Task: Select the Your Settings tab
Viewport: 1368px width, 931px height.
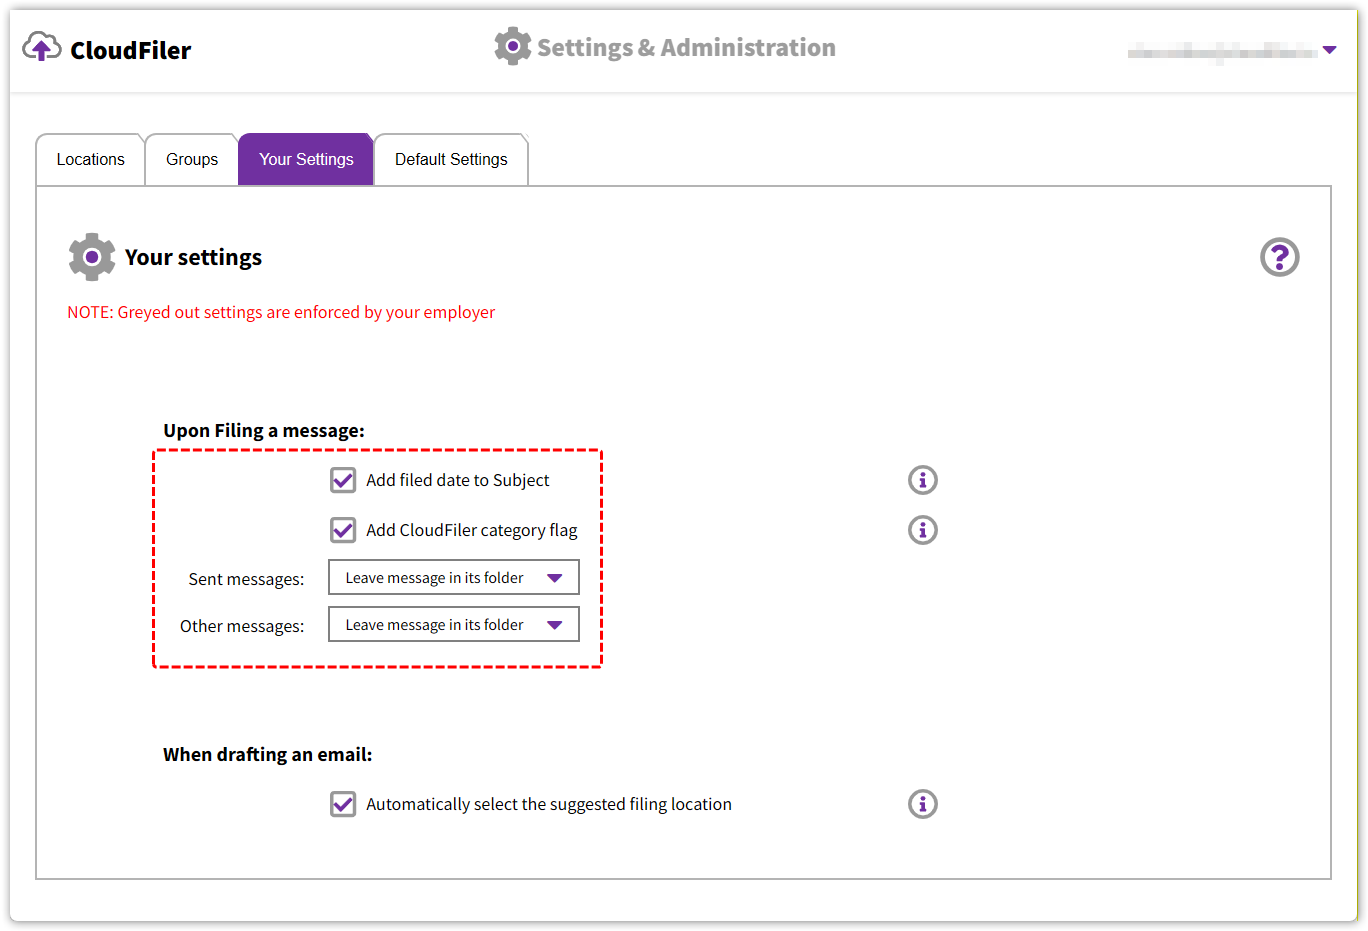Action: (306, 160)
